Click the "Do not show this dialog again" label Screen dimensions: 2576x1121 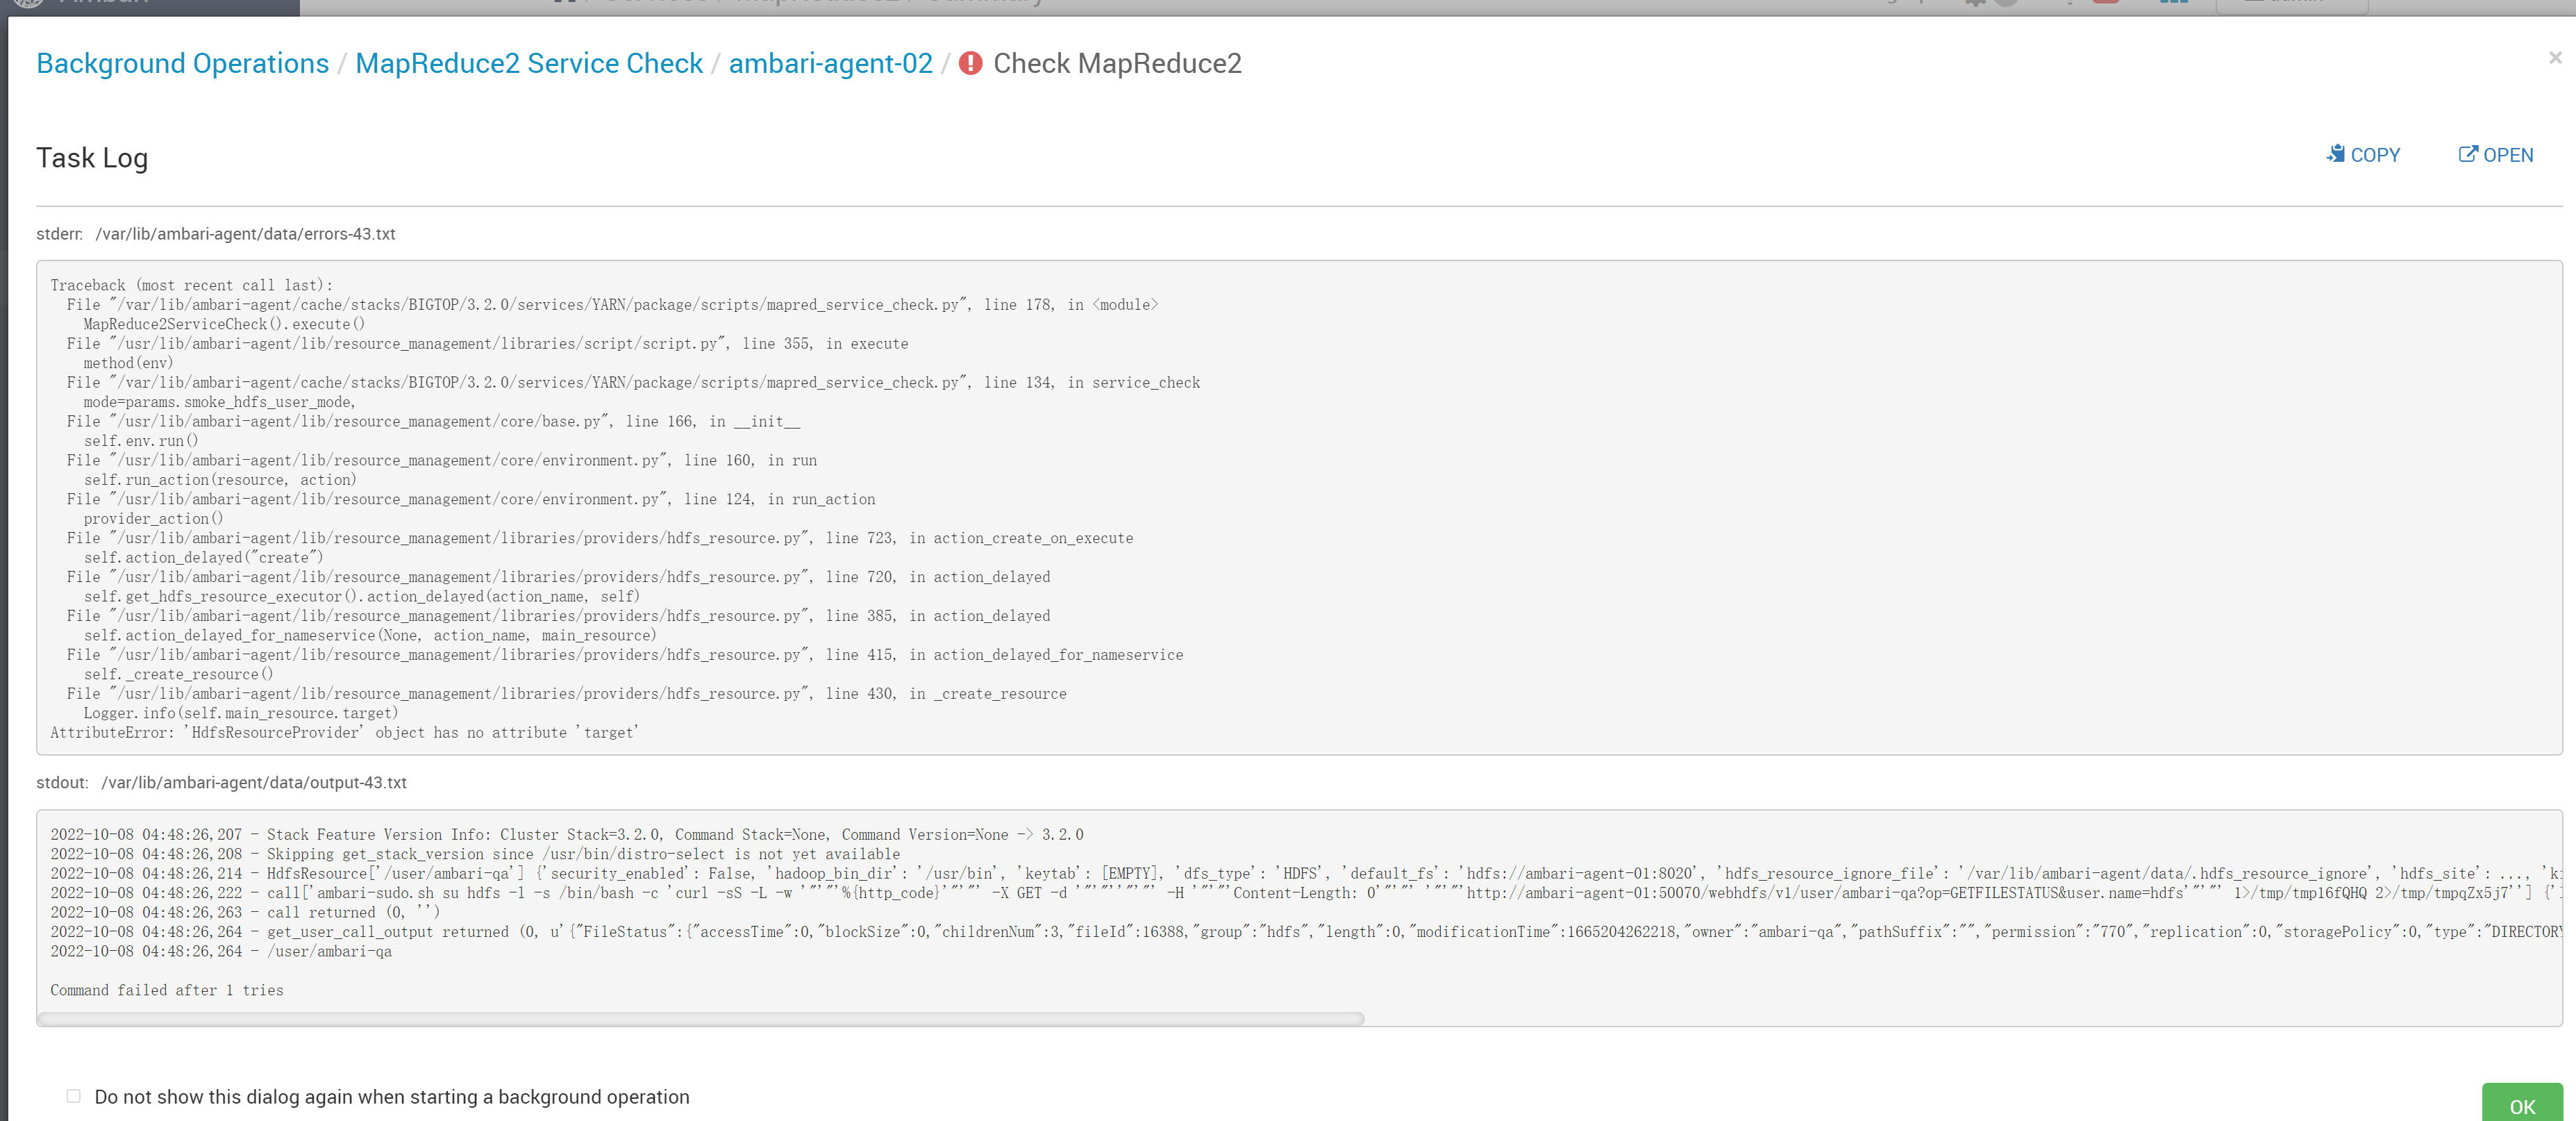(x=391, y=1097)
